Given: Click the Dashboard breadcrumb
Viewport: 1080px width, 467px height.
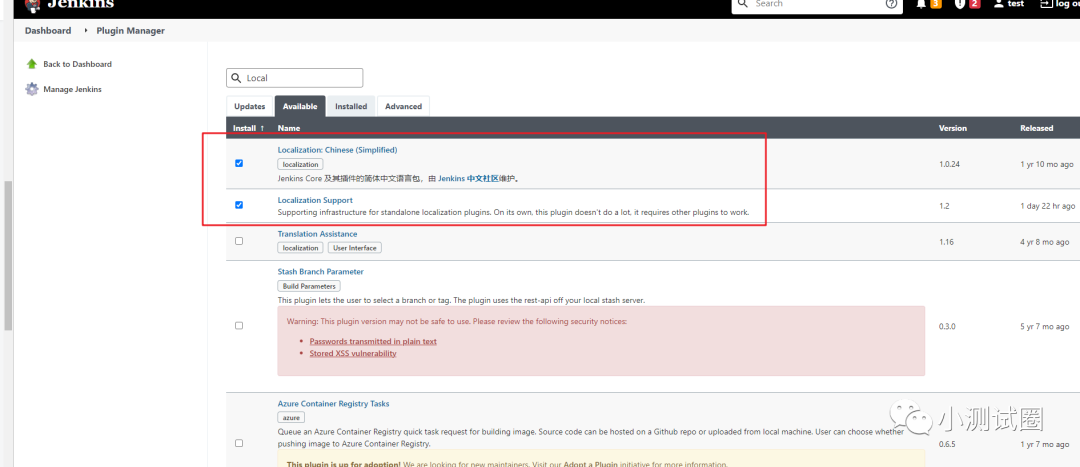Looking at the screenshot, I should tap(48, 31).
